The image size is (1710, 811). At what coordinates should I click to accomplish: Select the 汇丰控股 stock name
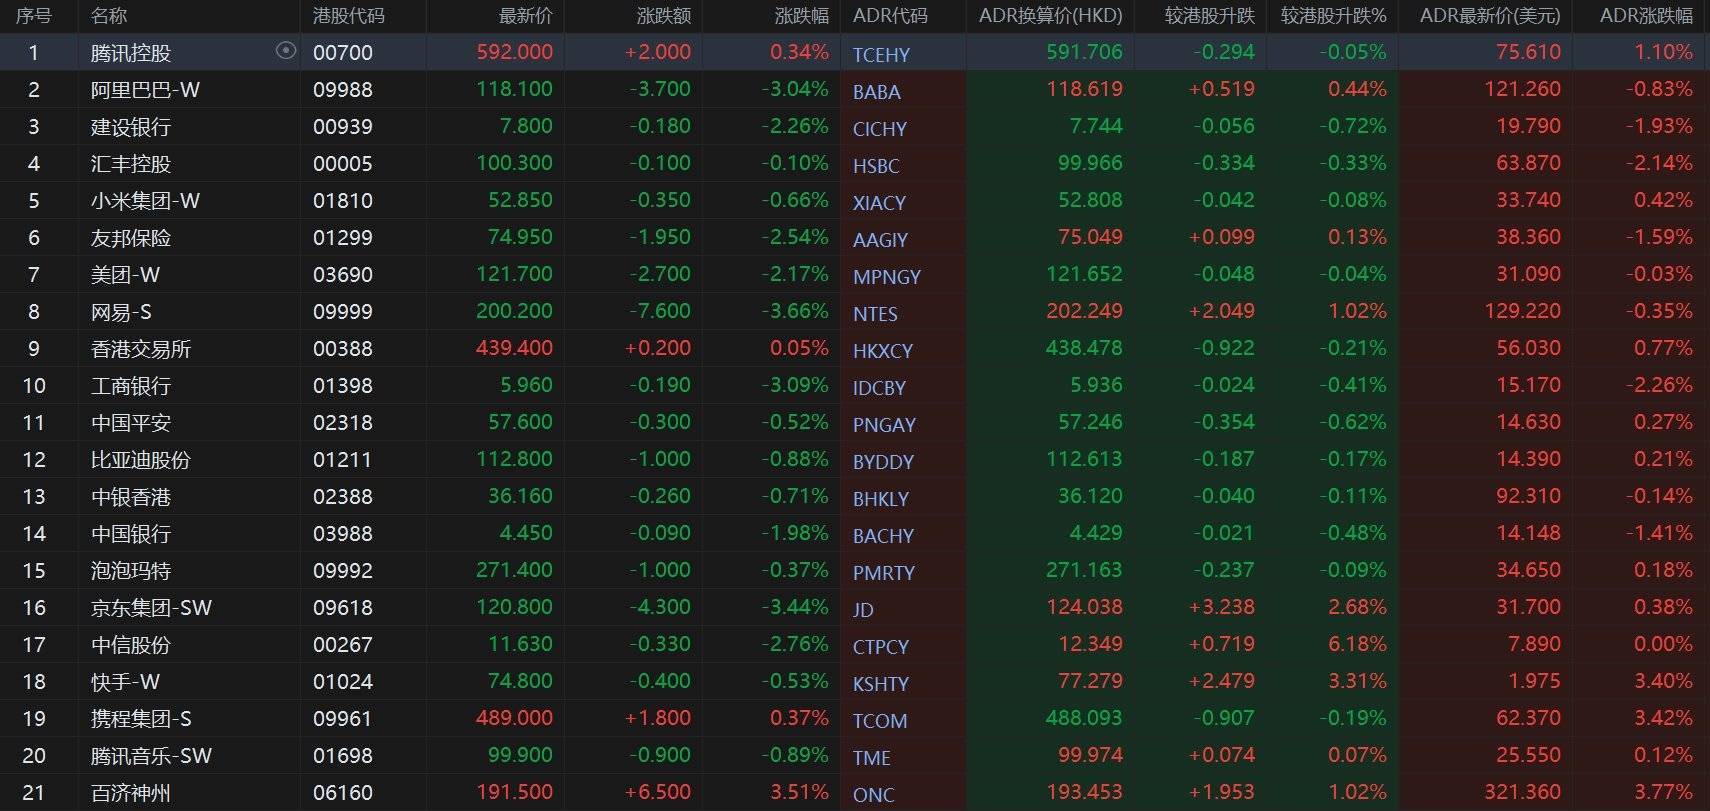coord(131,164)
